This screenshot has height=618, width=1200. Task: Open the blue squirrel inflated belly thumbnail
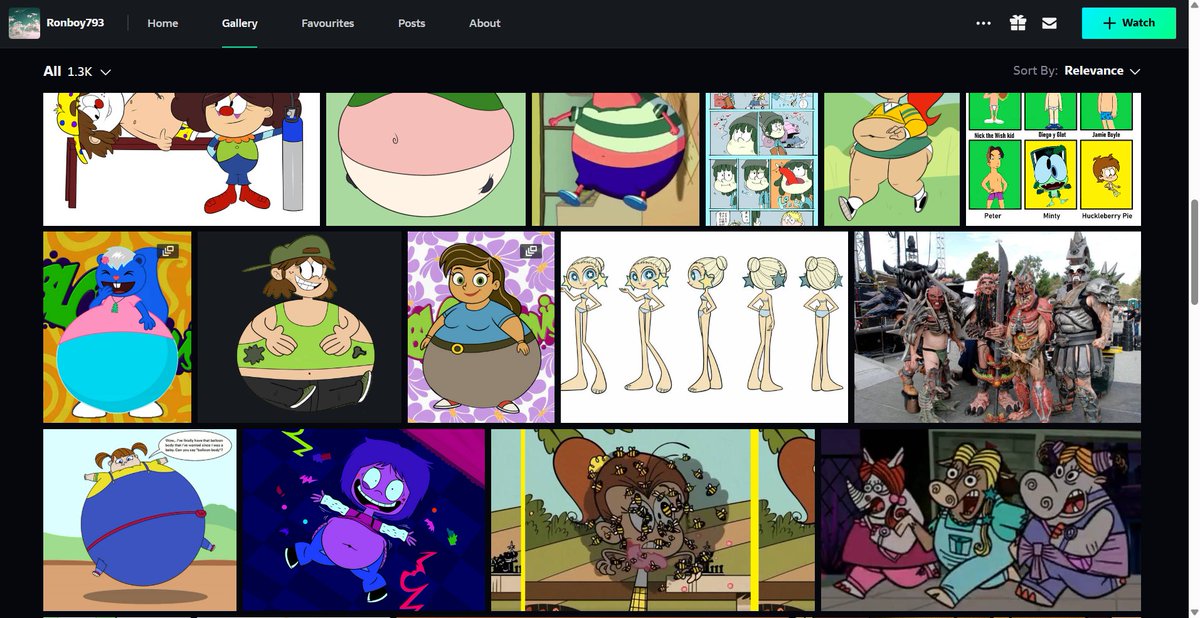pos(117,327)
